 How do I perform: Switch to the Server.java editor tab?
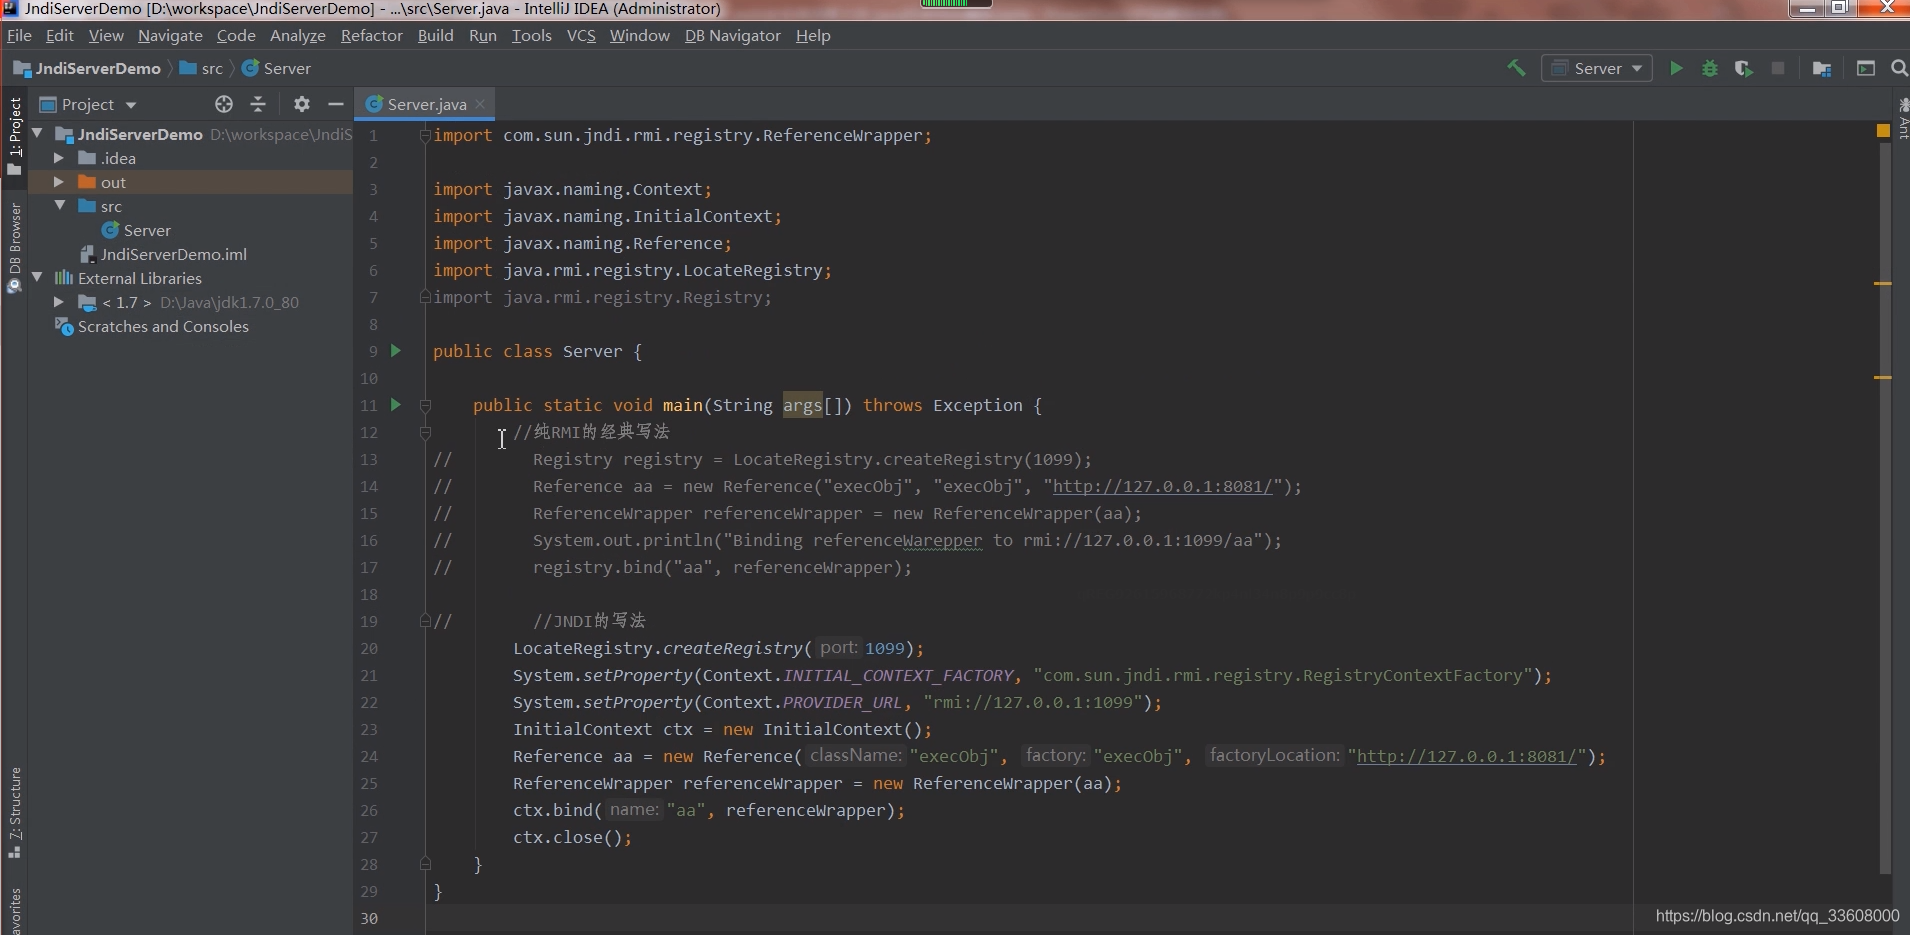tap(426, 104)
